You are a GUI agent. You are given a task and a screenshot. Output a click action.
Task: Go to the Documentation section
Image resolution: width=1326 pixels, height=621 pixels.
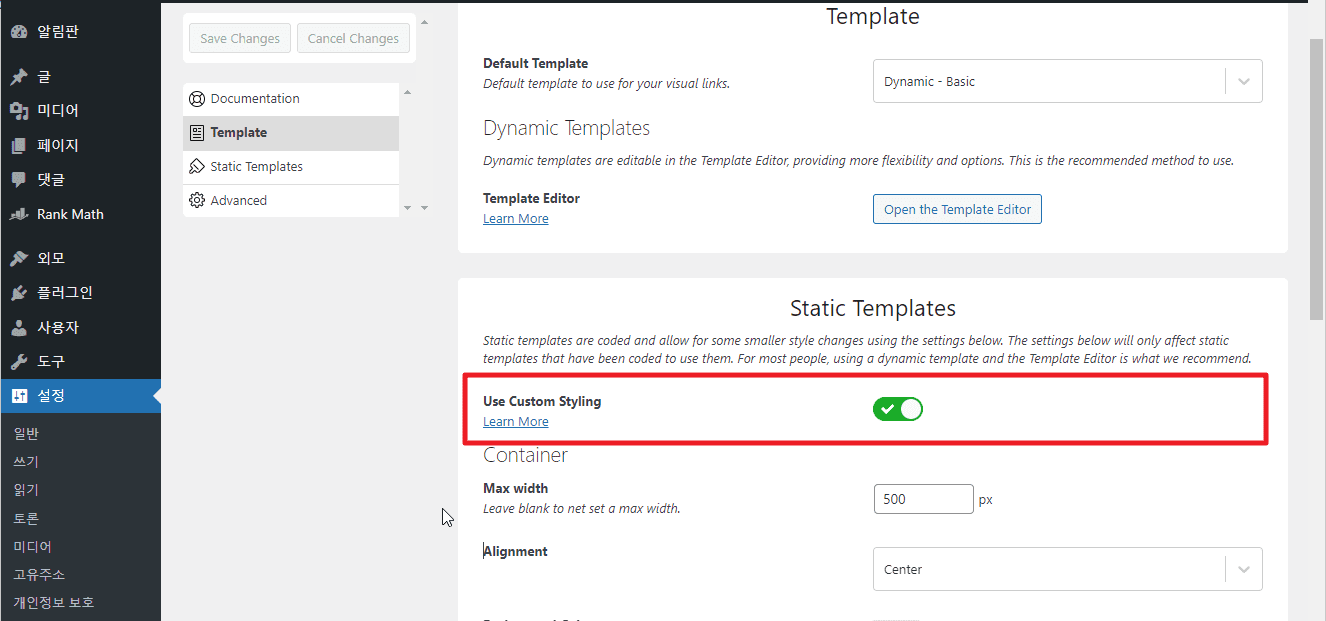click(x=254, y=99)
